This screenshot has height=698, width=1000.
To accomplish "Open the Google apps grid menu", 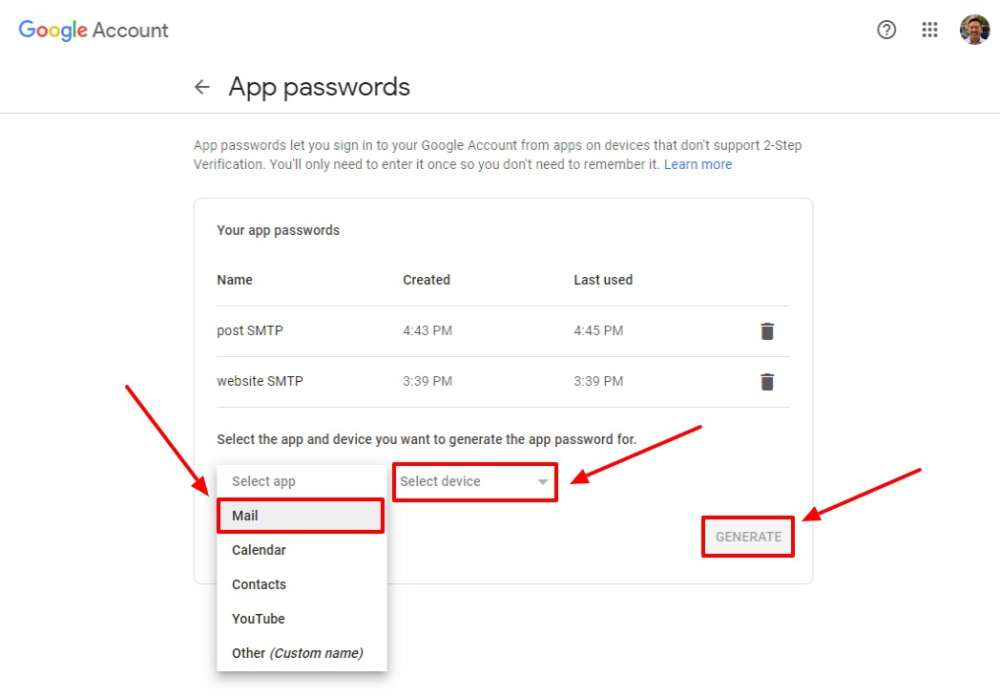I will (930, 29).
